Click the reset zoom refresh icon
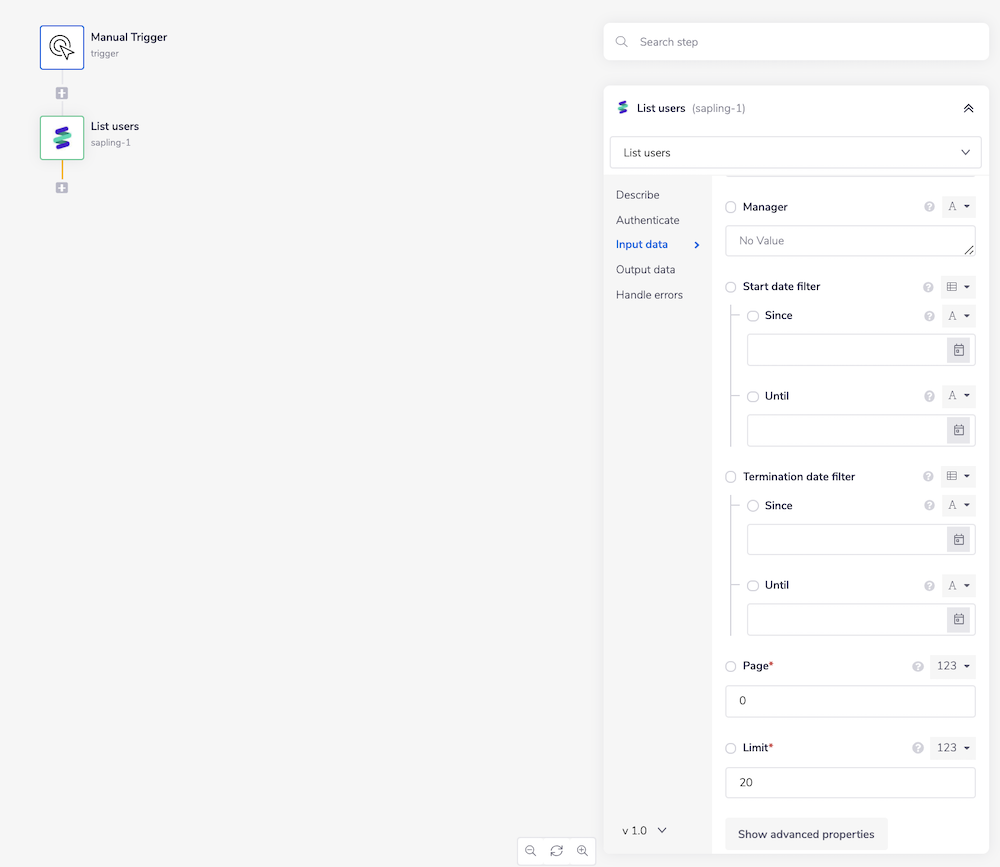The width and height of the screenshot is (1000, 867). coord(556,851)
